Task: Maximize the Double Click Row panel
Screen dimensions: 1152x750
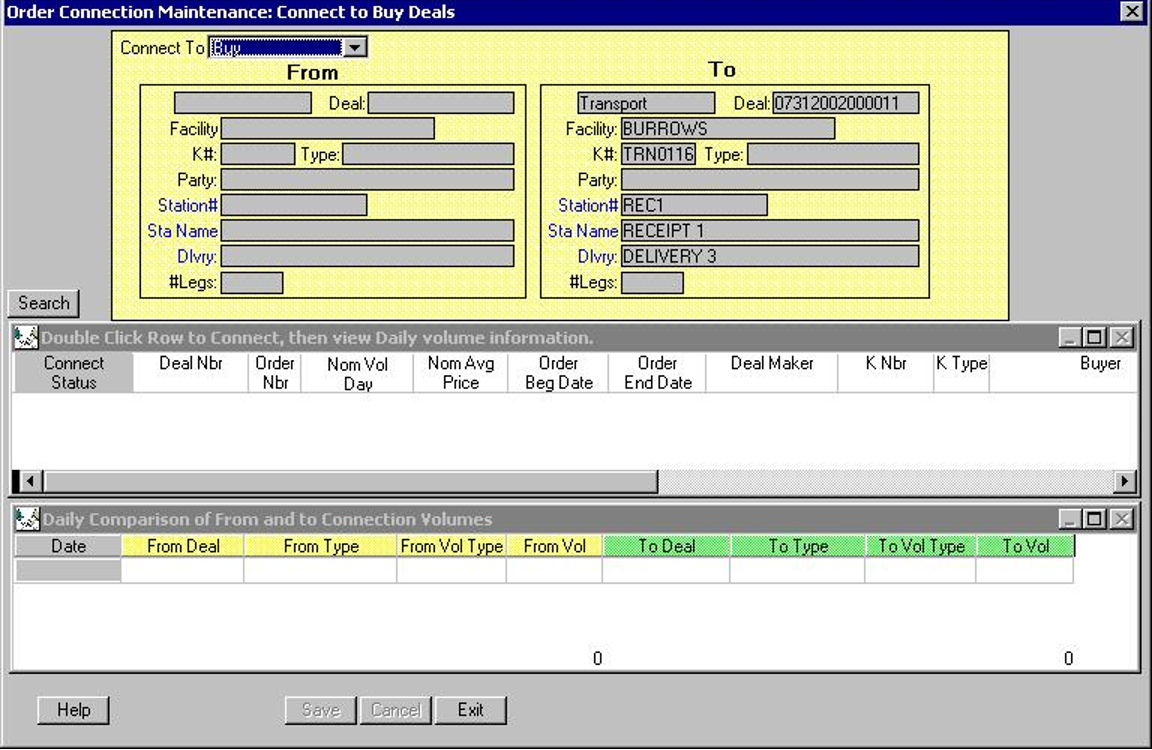Action: (1096, 338)
